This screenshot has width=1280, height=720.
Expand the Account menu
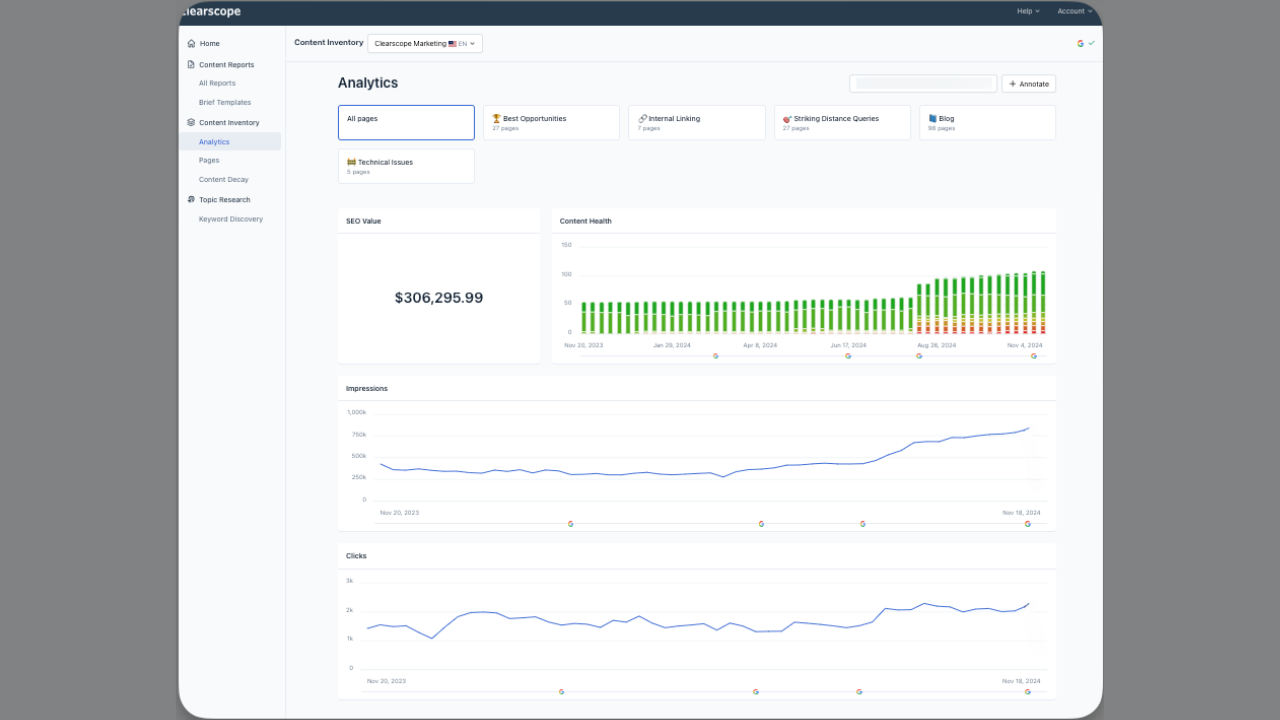click(1074, 11)
